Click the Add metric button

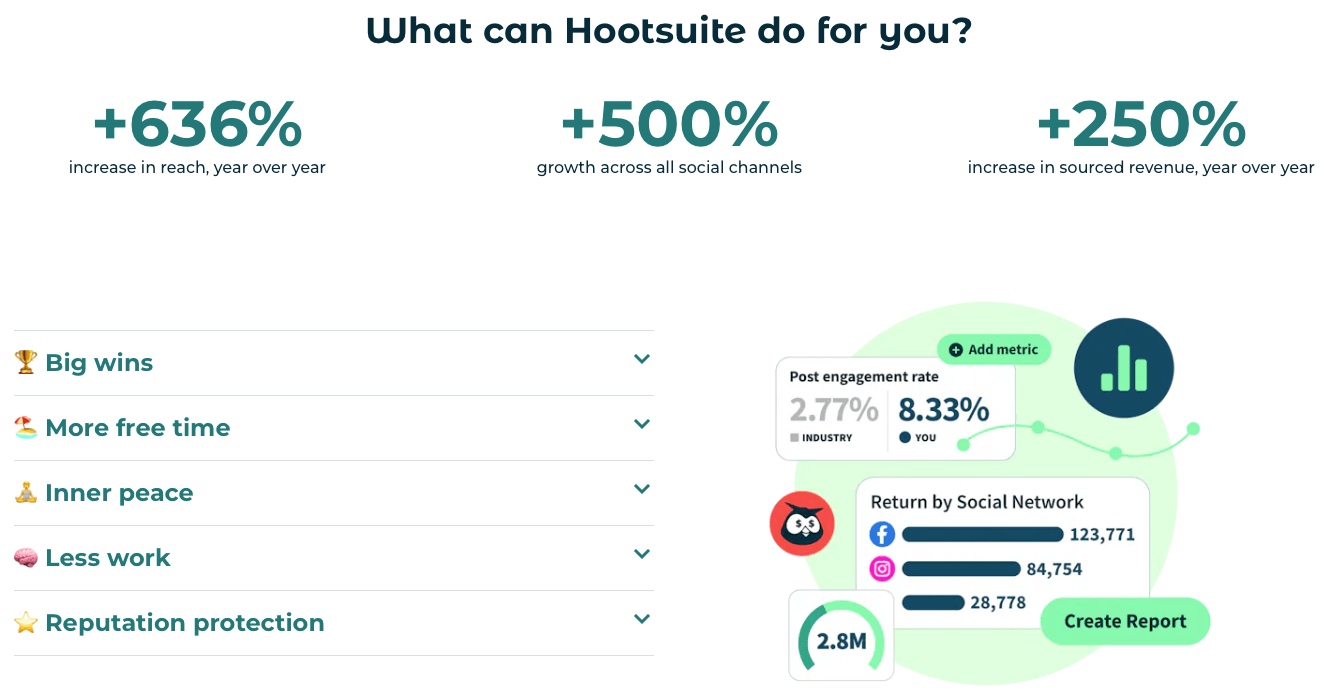(993, 349)
